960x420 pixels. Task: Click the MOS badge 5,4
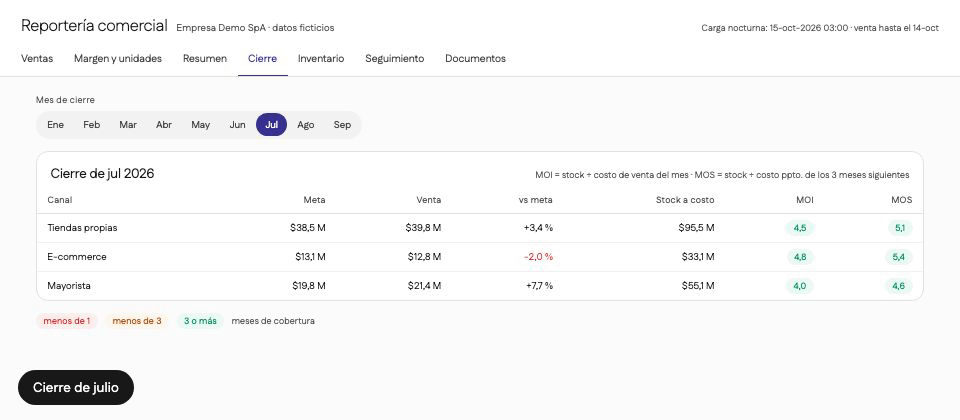point(898,257)
